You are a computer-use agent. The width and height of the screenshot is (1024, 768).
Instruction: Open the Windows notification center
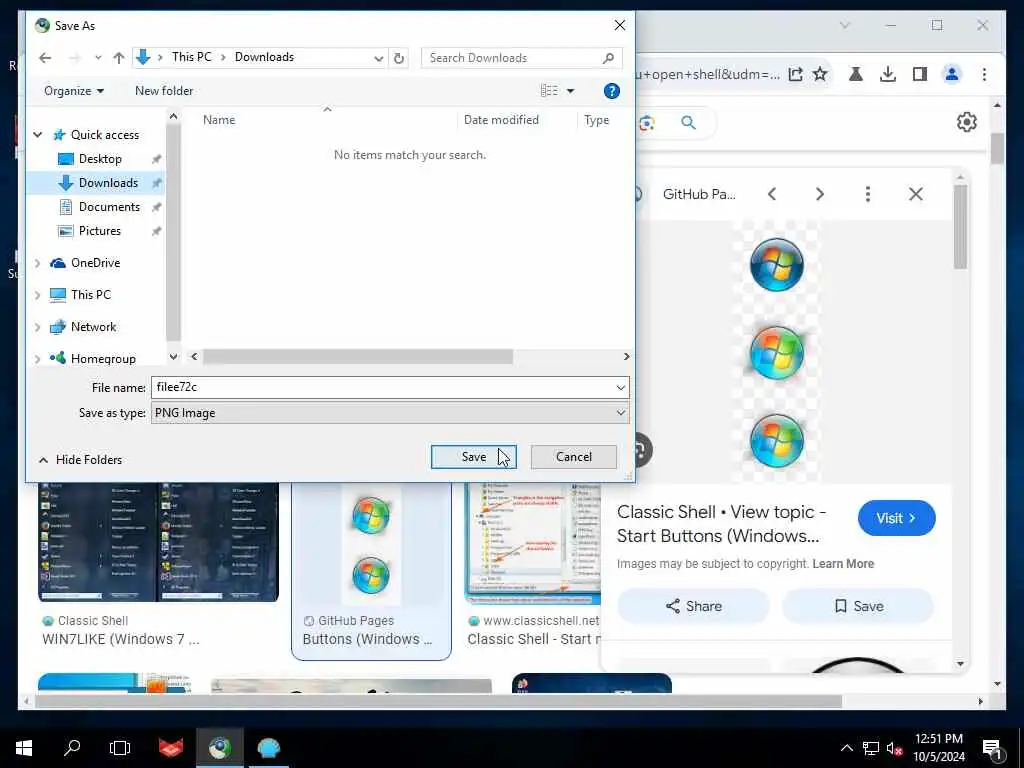click(992, 749)
